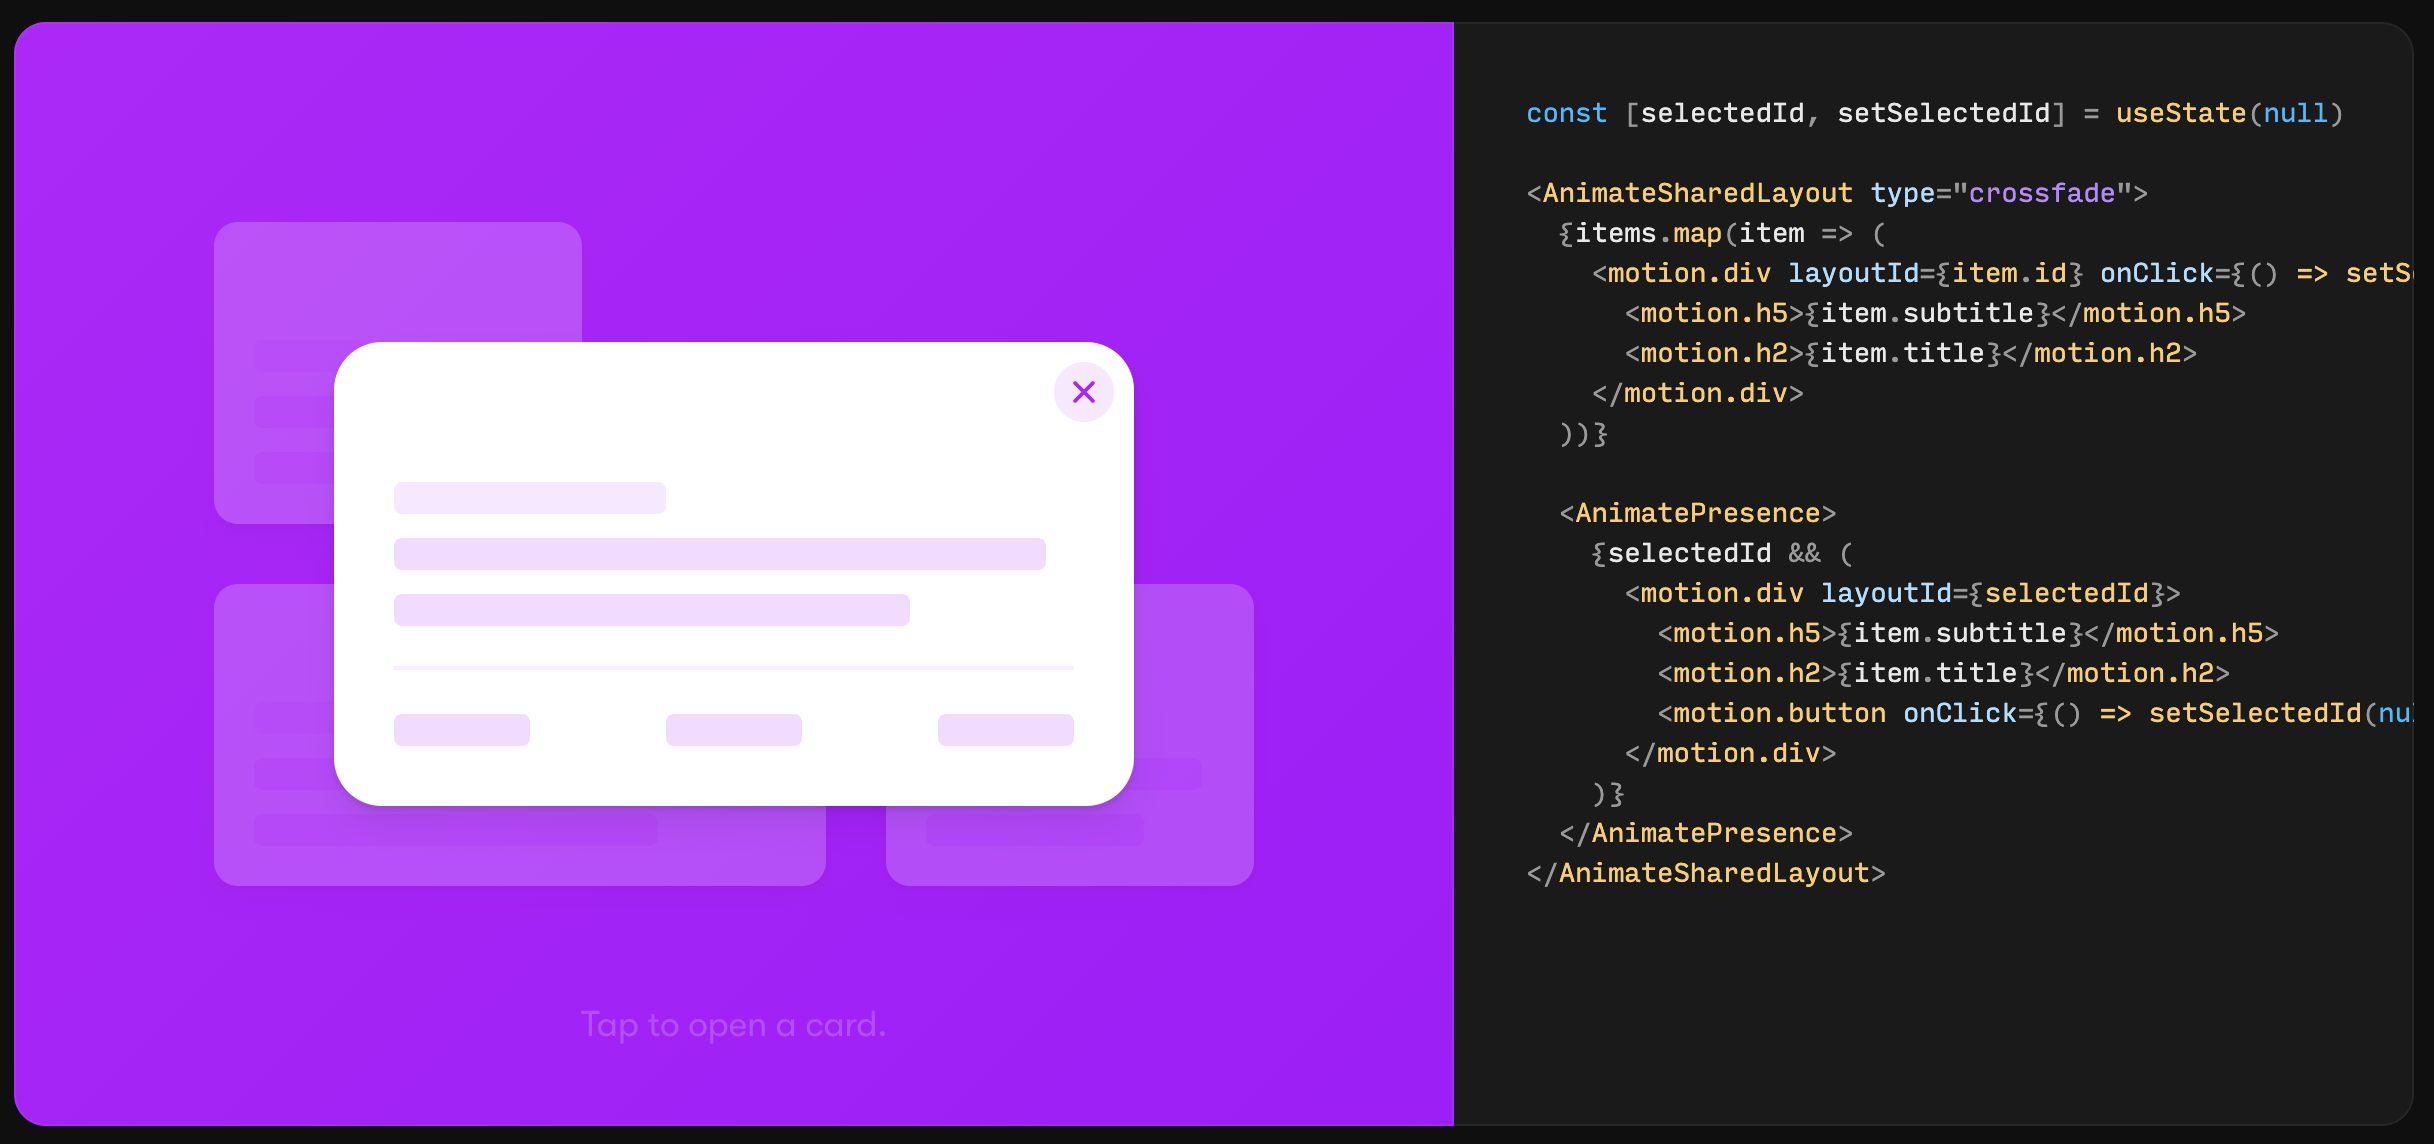The height and width of the screenshot is (1144, 2434).
Task: Click the thin divider line in the modal
Action: pos(733,667)
